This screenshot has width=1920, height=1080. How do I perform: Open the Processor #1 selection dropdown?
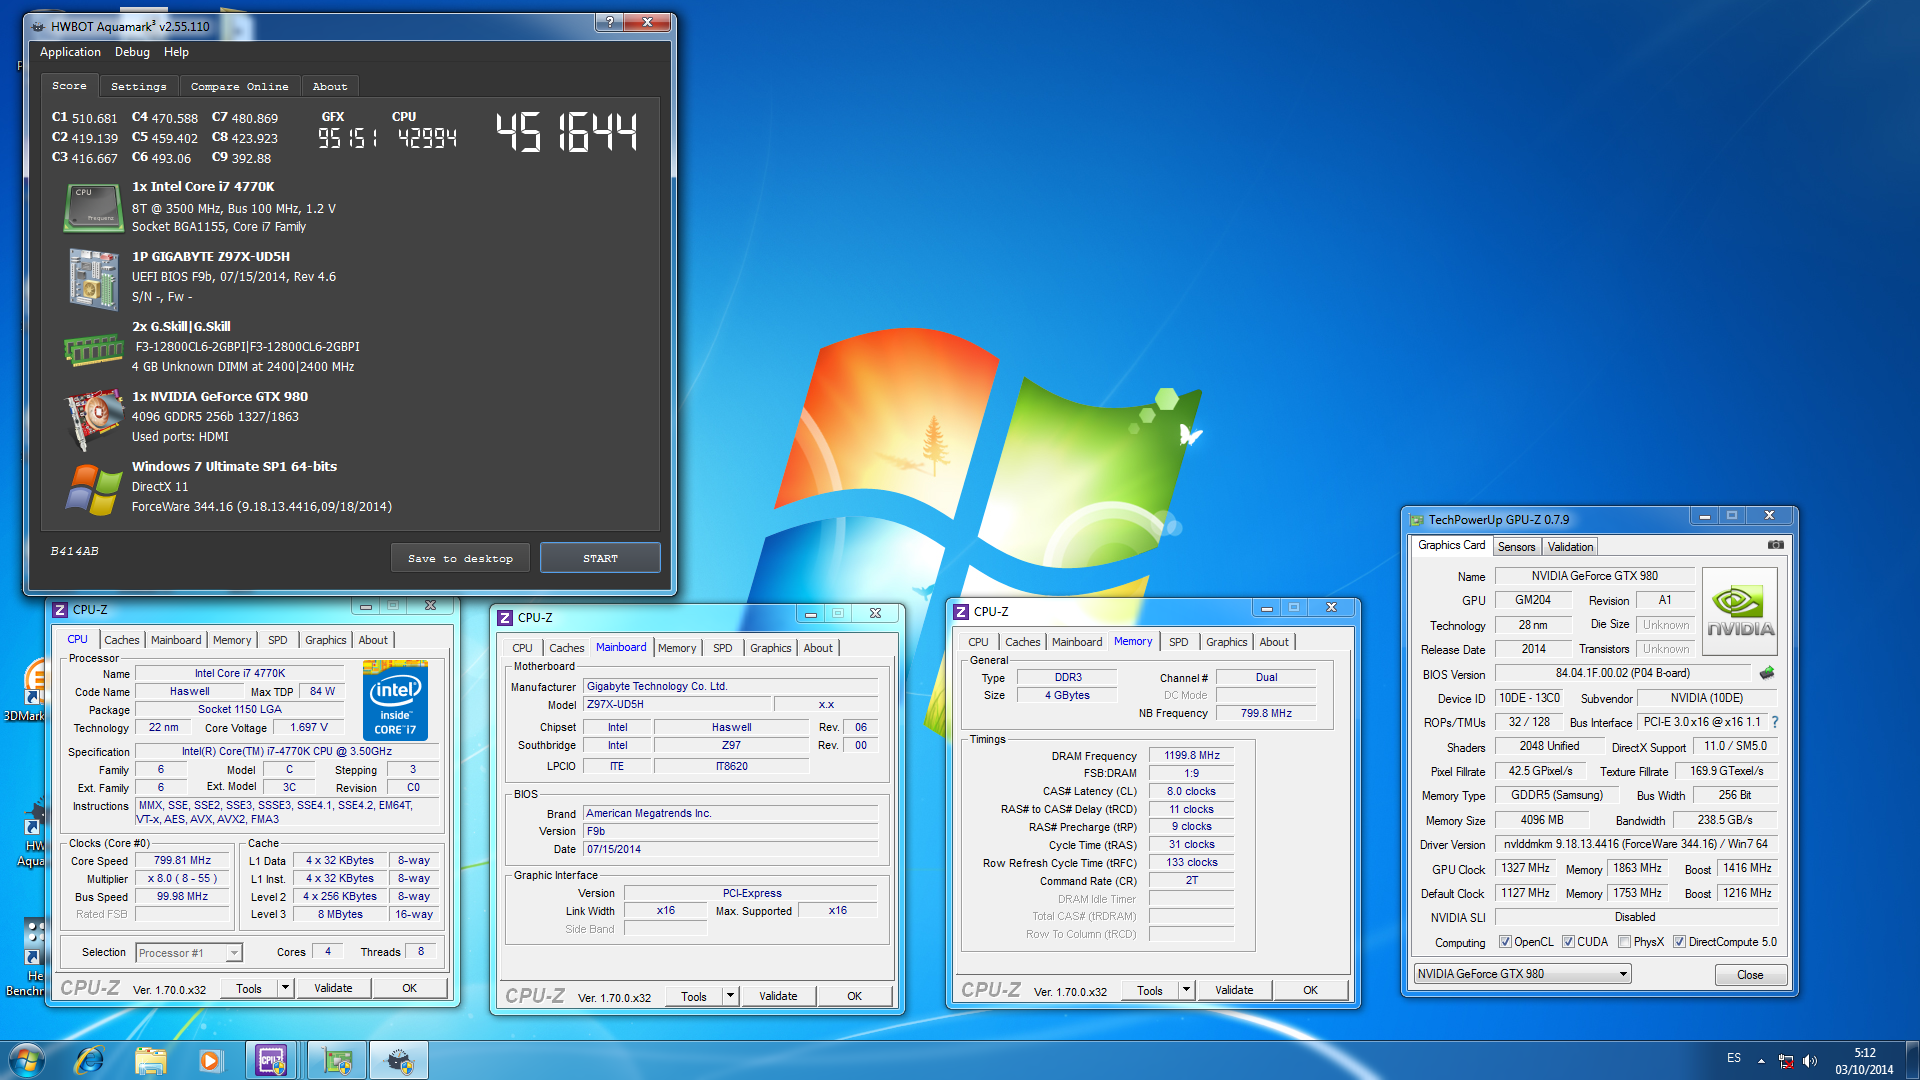pos(189,953)
